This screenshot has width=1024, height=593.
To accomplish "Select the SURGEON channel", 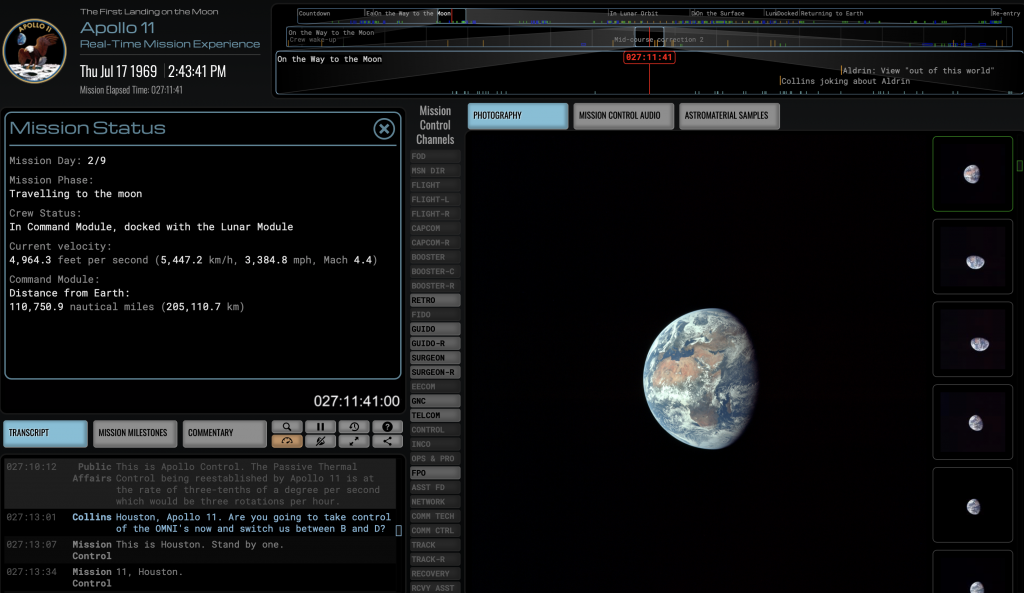I will tap(435, 358).
